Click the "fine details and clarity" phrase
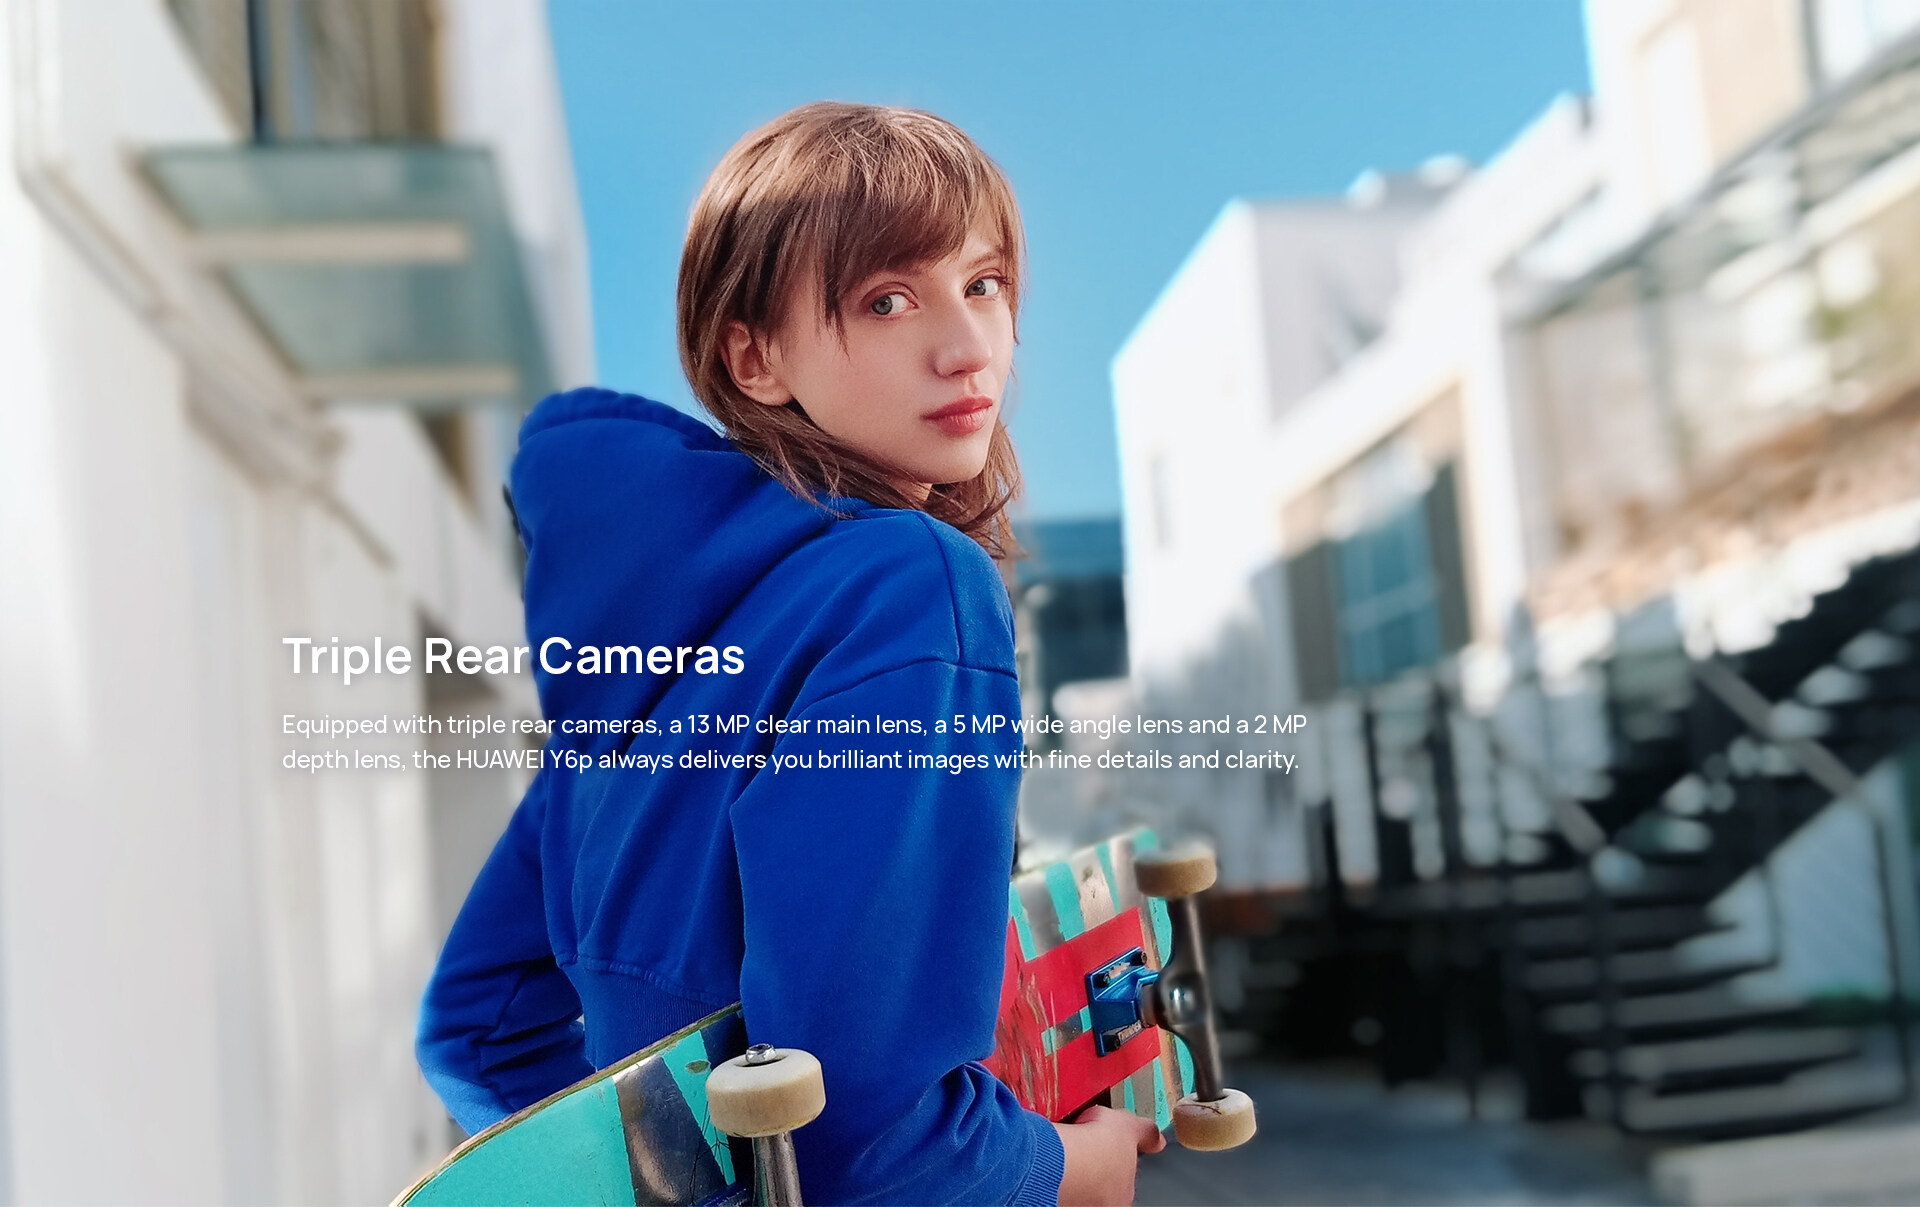The image size is (1920, 1207). (x=1172, y=760)
